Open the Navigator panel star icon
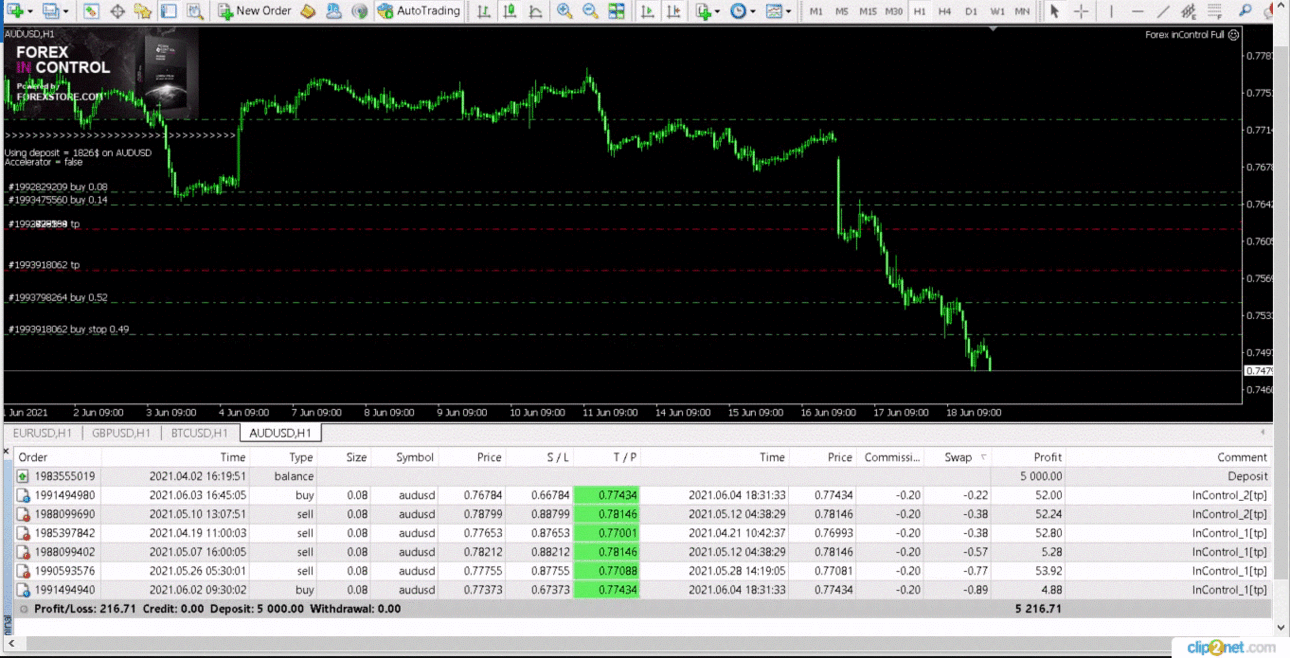Image resolution: width=1290 pixels, height=658 pixels. 143,11
